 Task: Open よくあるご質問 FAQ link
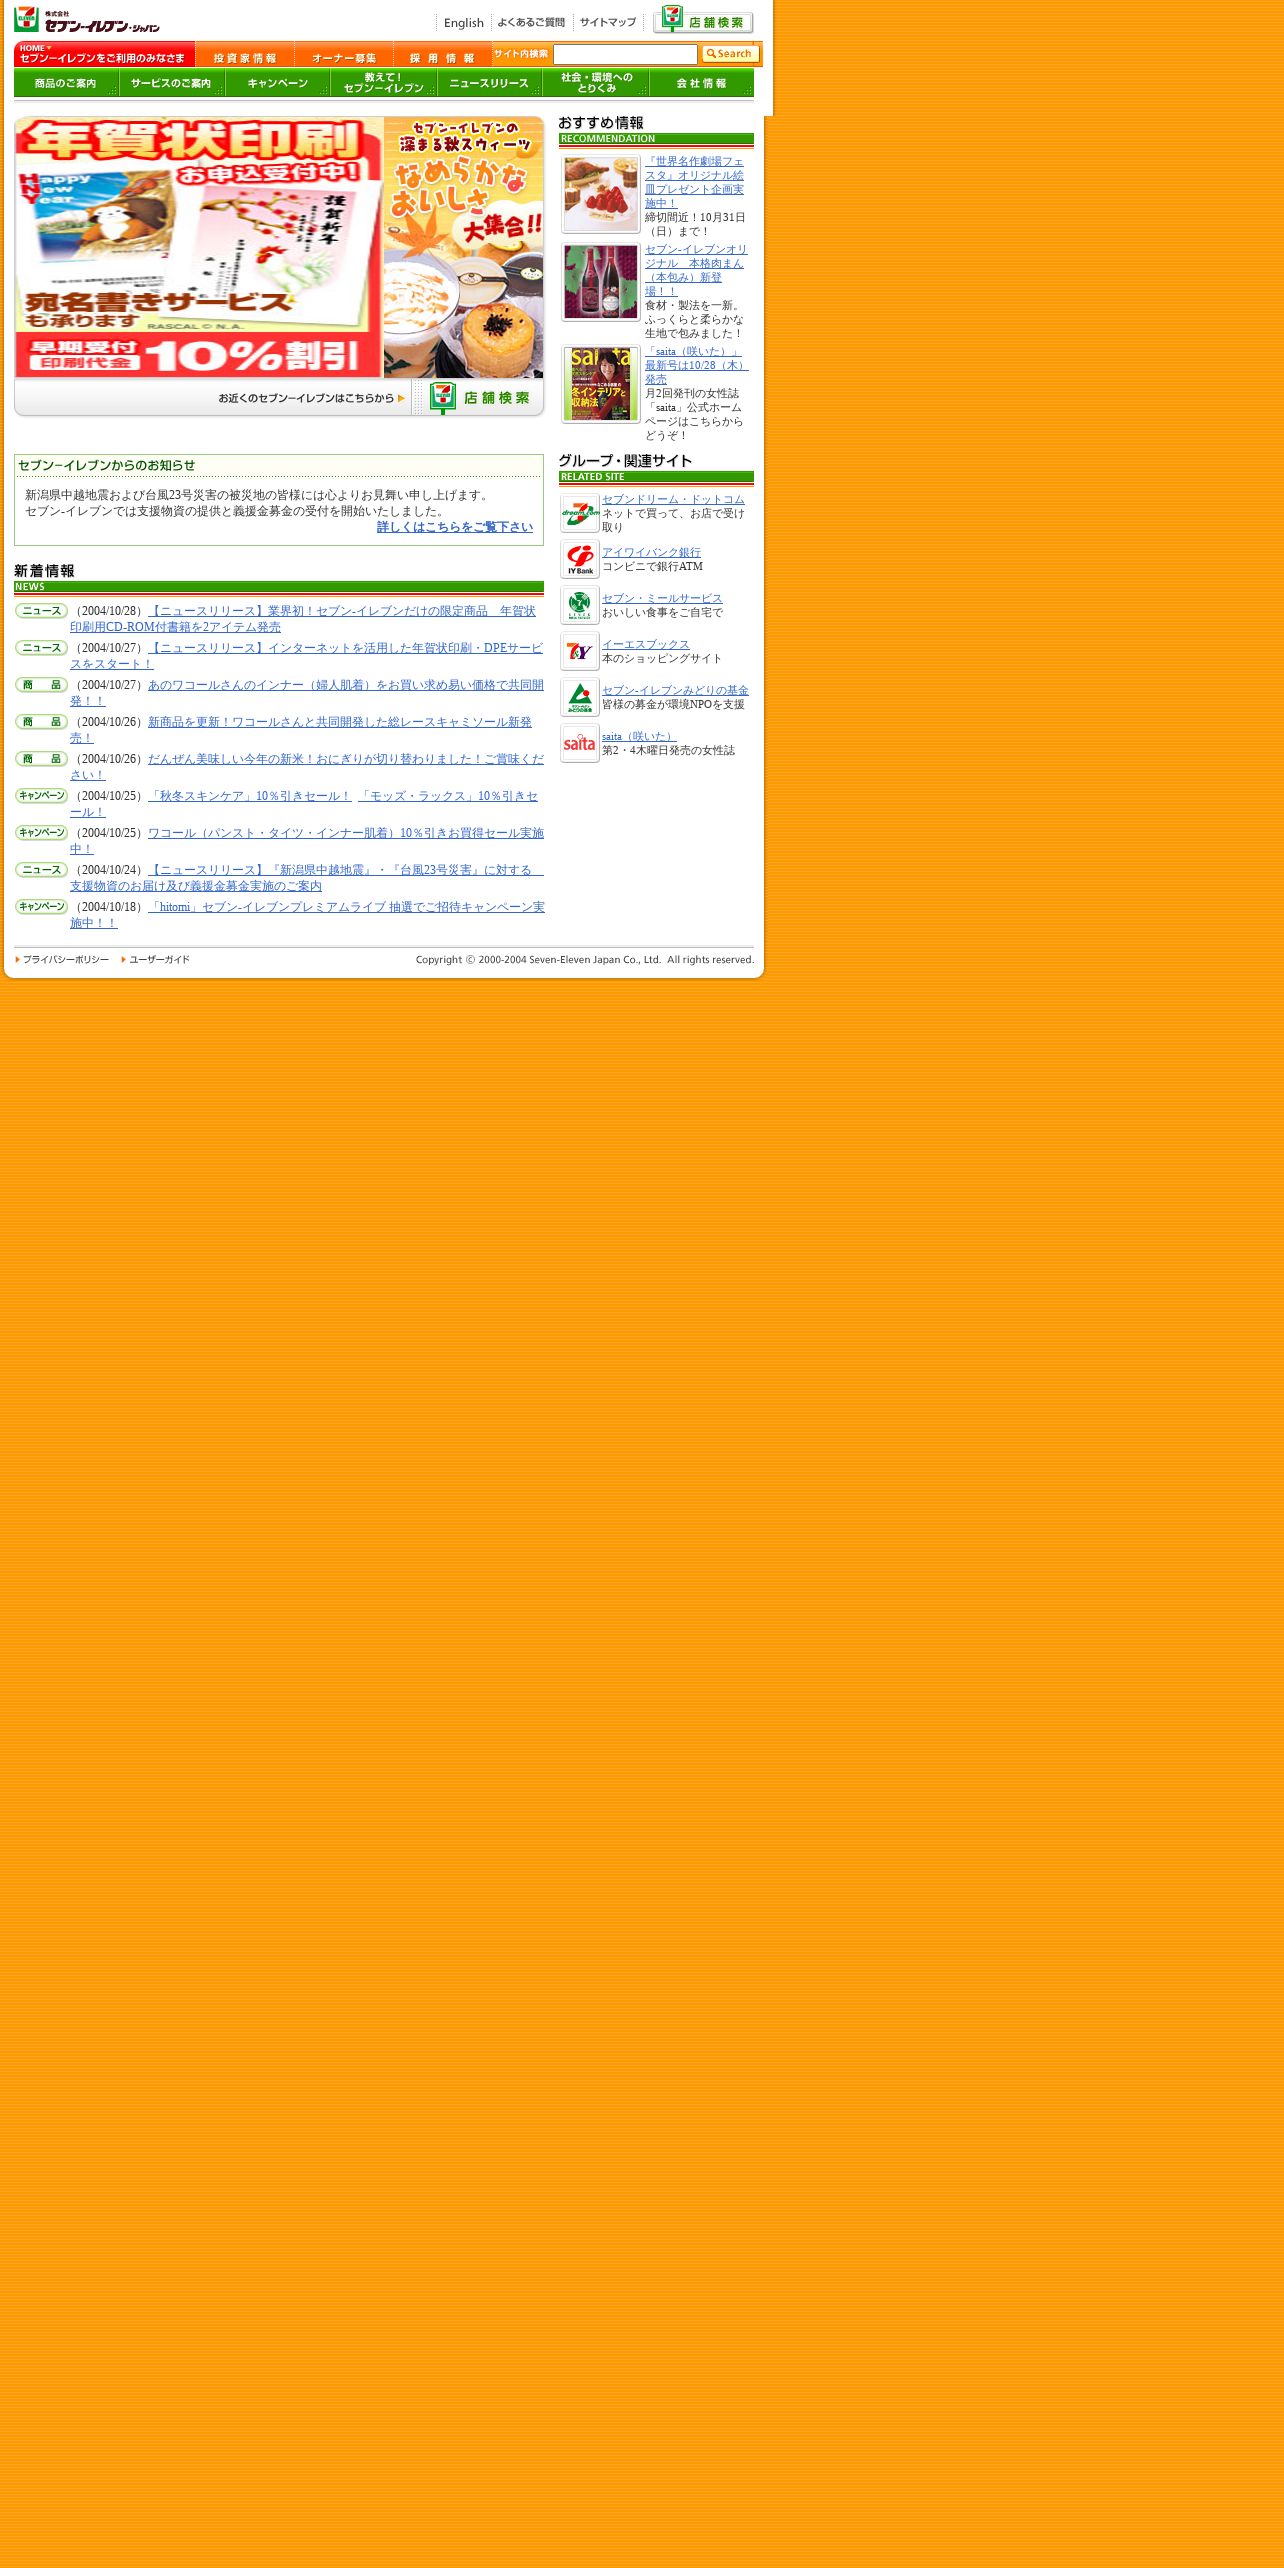[531, 22]
